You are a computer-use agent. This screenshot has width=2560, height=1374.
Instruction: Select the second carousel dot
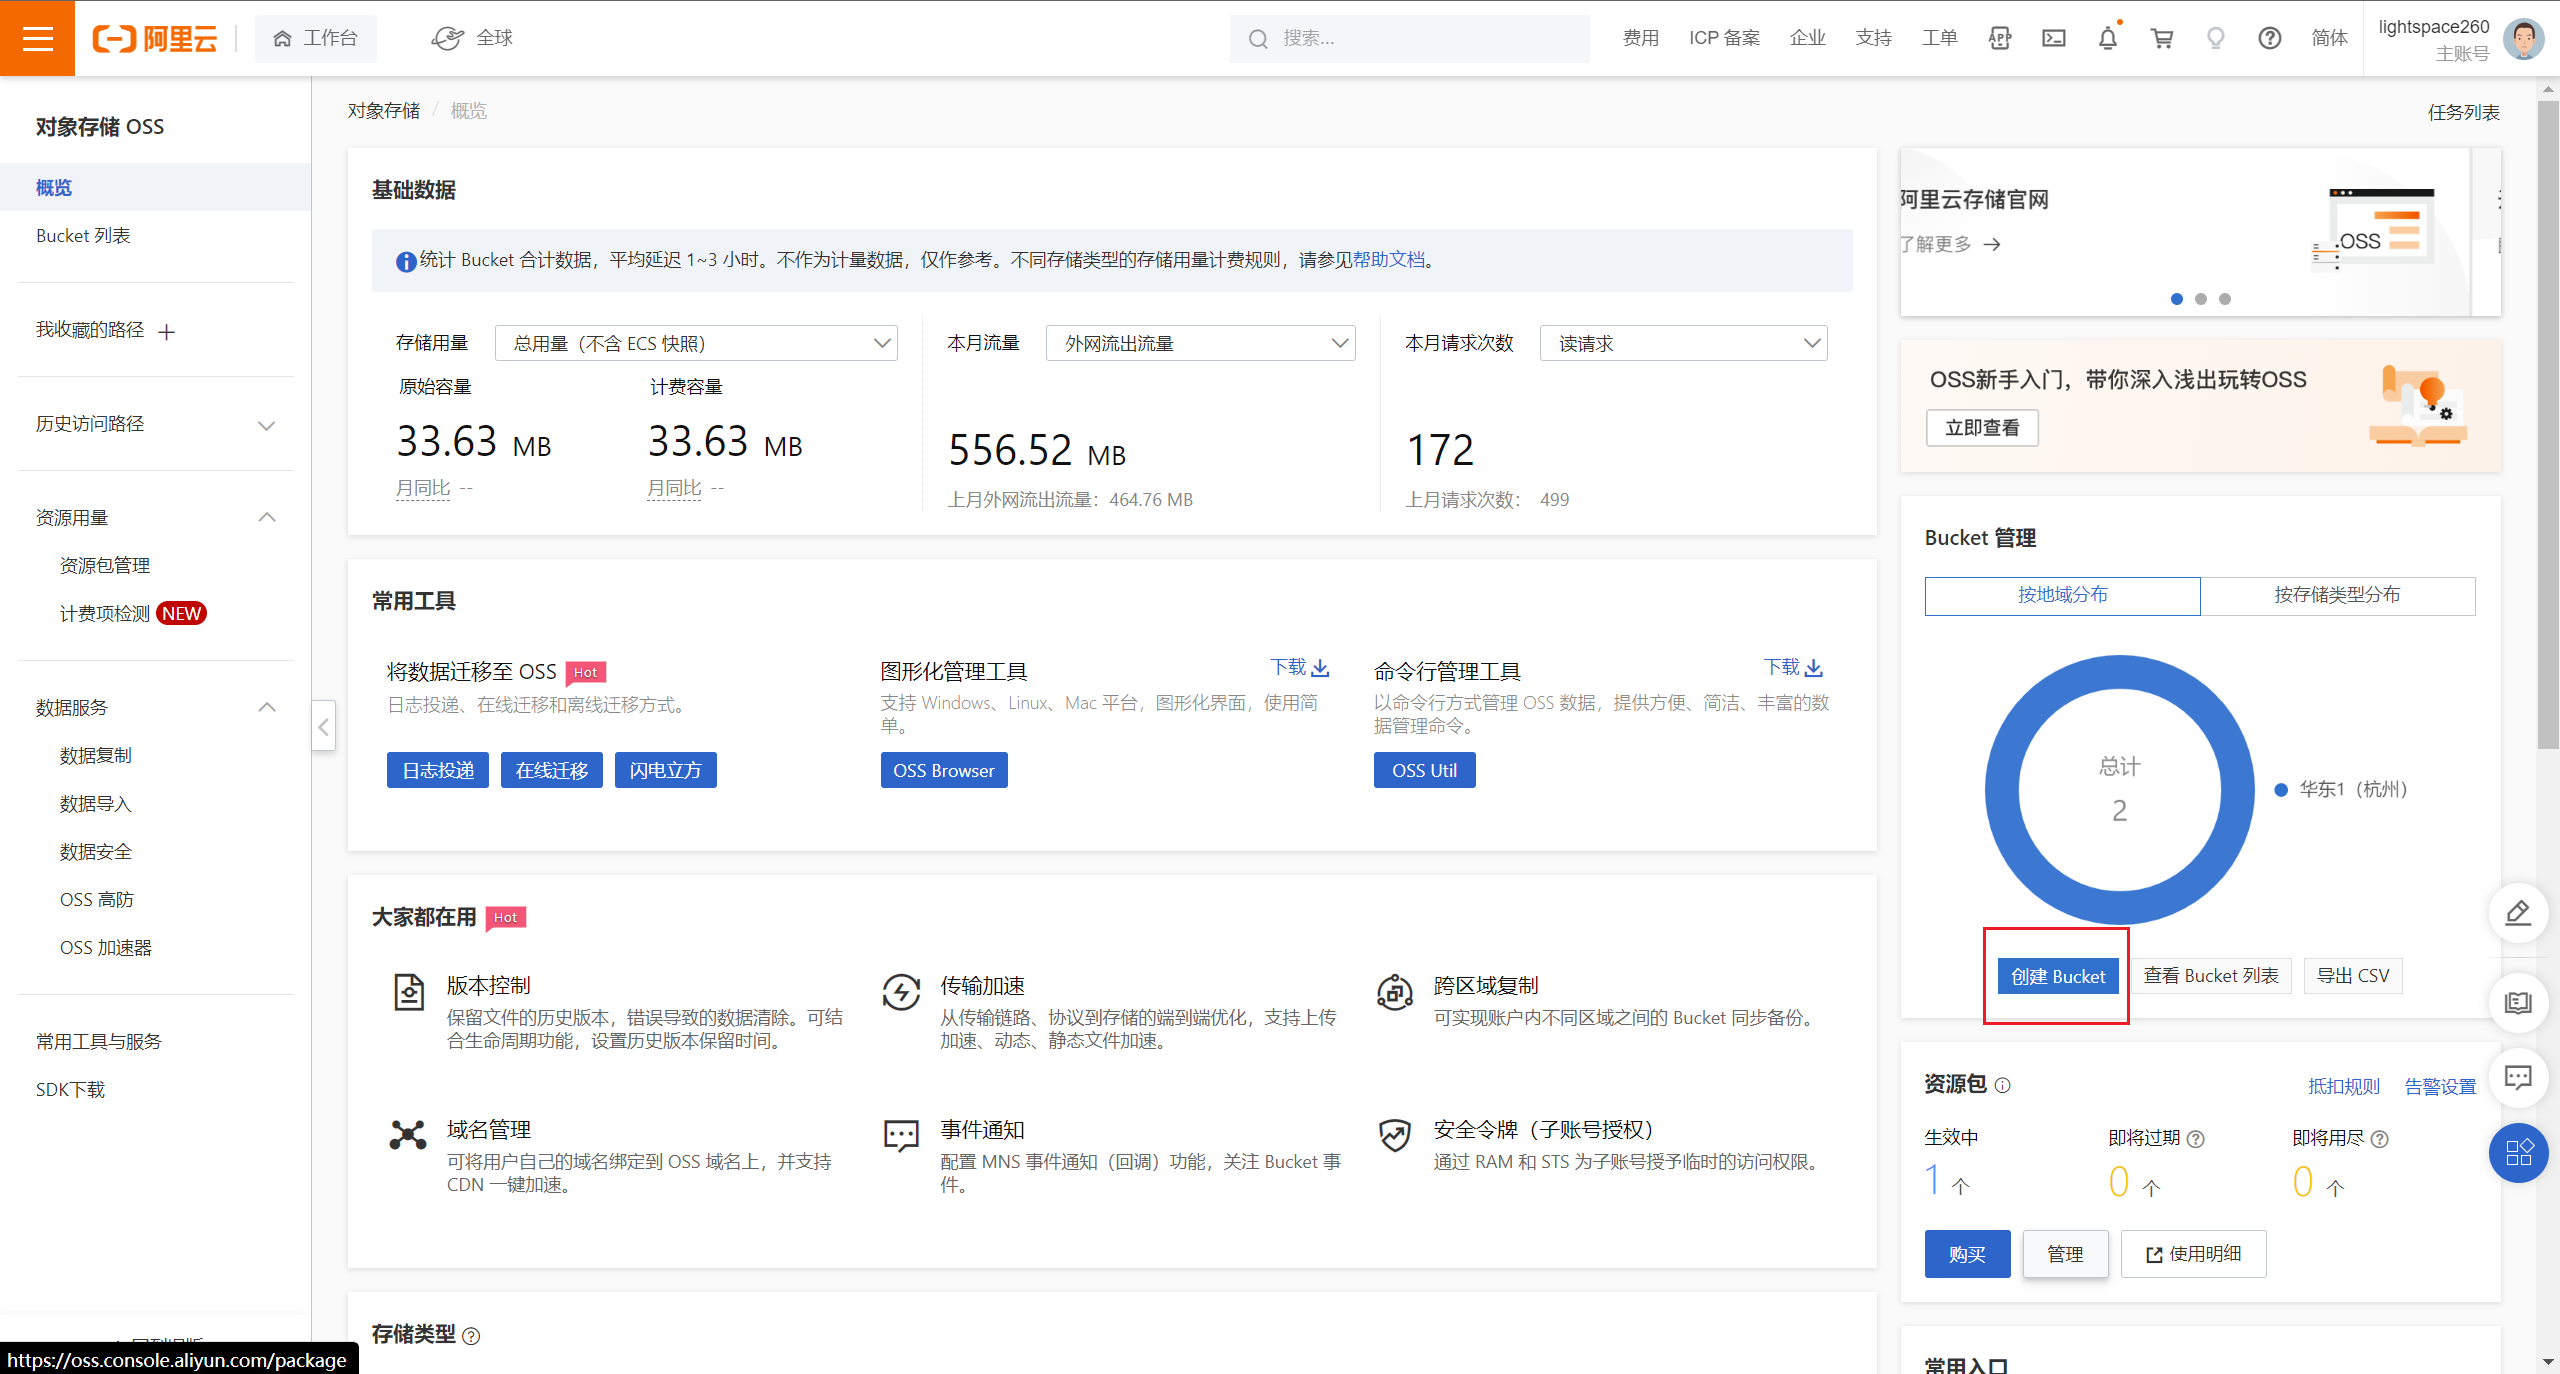point(2201,299)
